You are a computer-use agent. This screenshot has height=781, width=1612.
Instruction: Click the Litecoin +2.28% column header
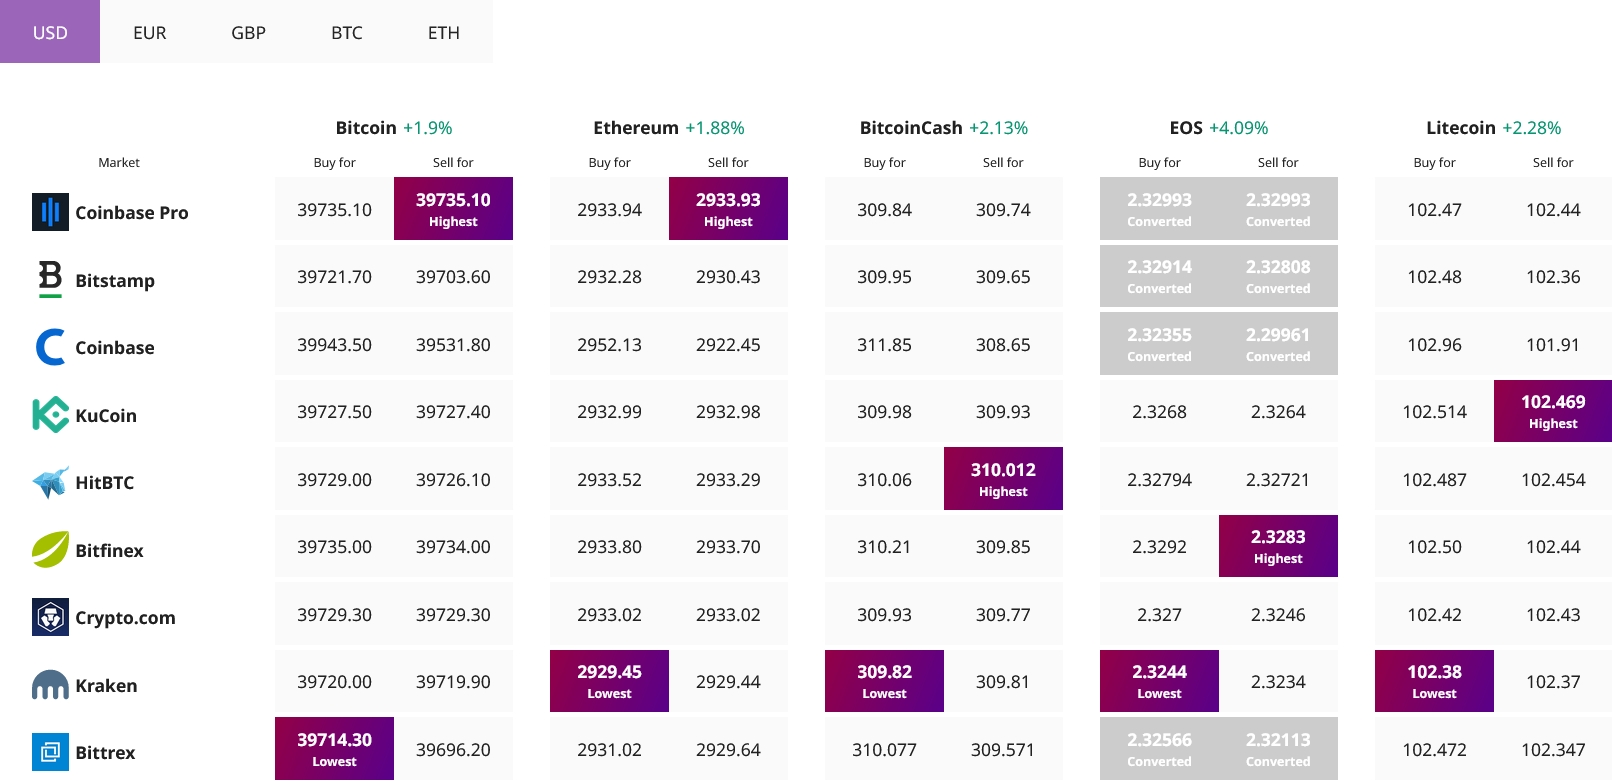[1494, 127]
